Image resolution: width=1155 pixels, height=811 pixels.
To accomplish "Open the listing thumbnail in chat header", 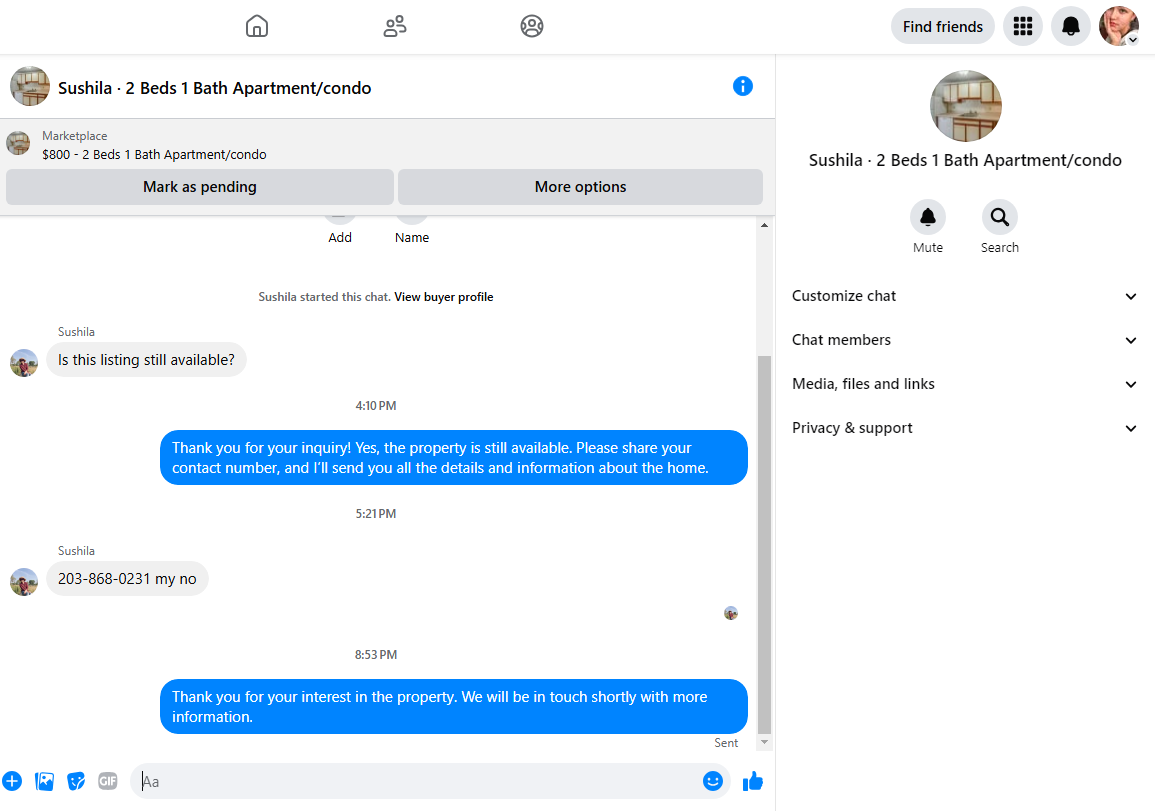I will tap(30, 86).
